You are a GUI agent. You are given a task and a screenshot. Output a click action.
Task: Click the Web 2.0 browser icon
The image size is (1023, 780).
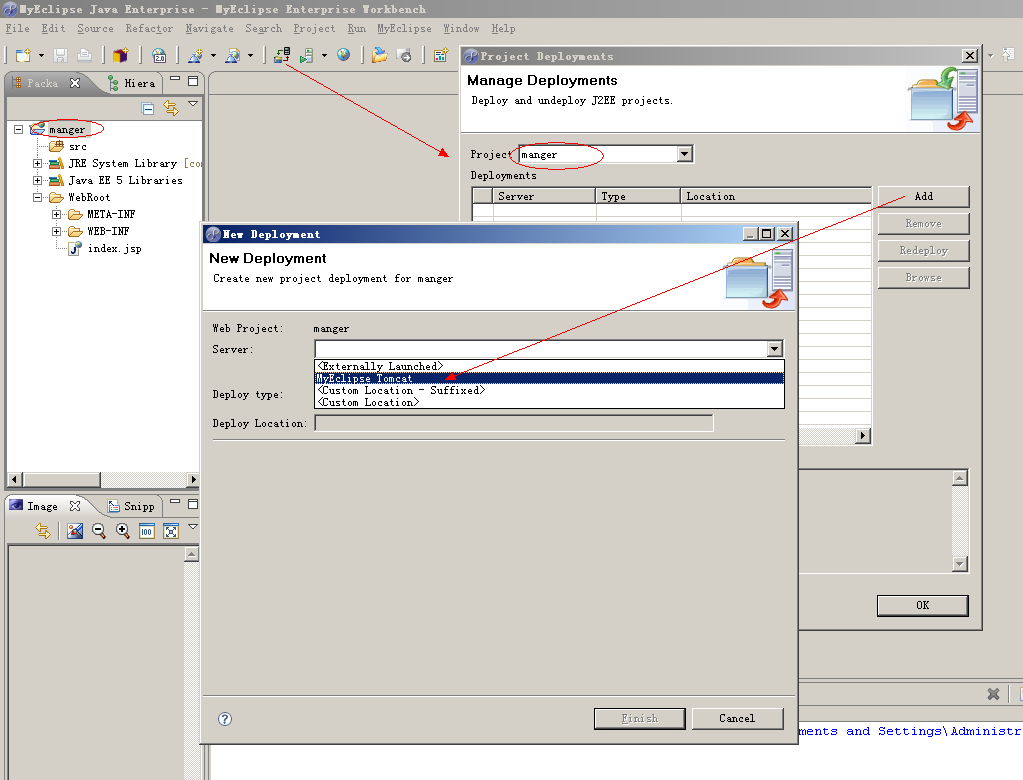pyautogui.click(x=159, y=55)
